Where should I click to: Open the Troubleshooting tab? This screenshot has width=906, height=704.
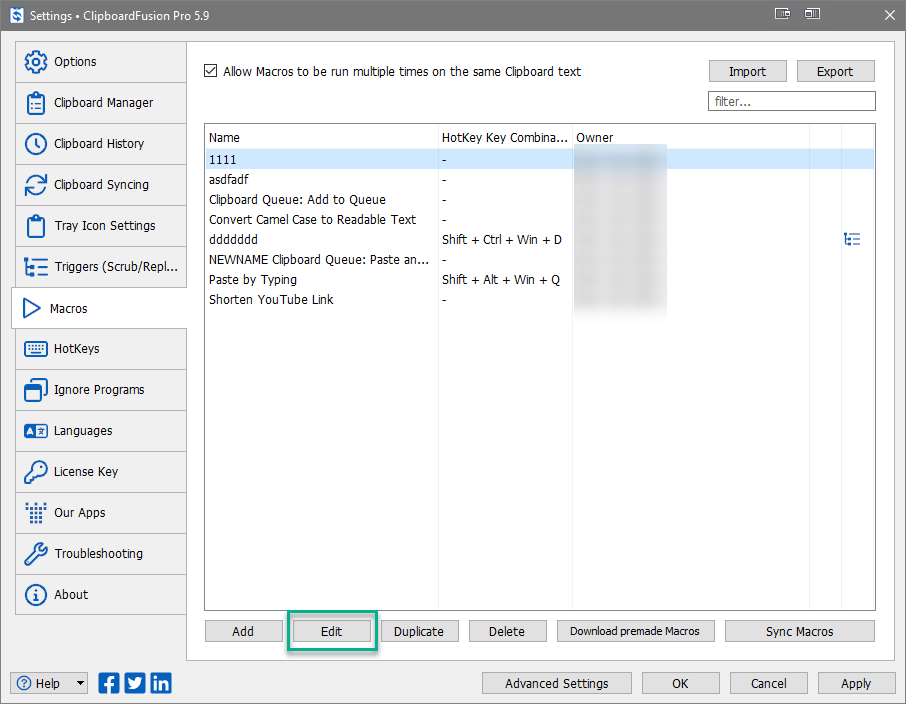click(x=101, y=554)
